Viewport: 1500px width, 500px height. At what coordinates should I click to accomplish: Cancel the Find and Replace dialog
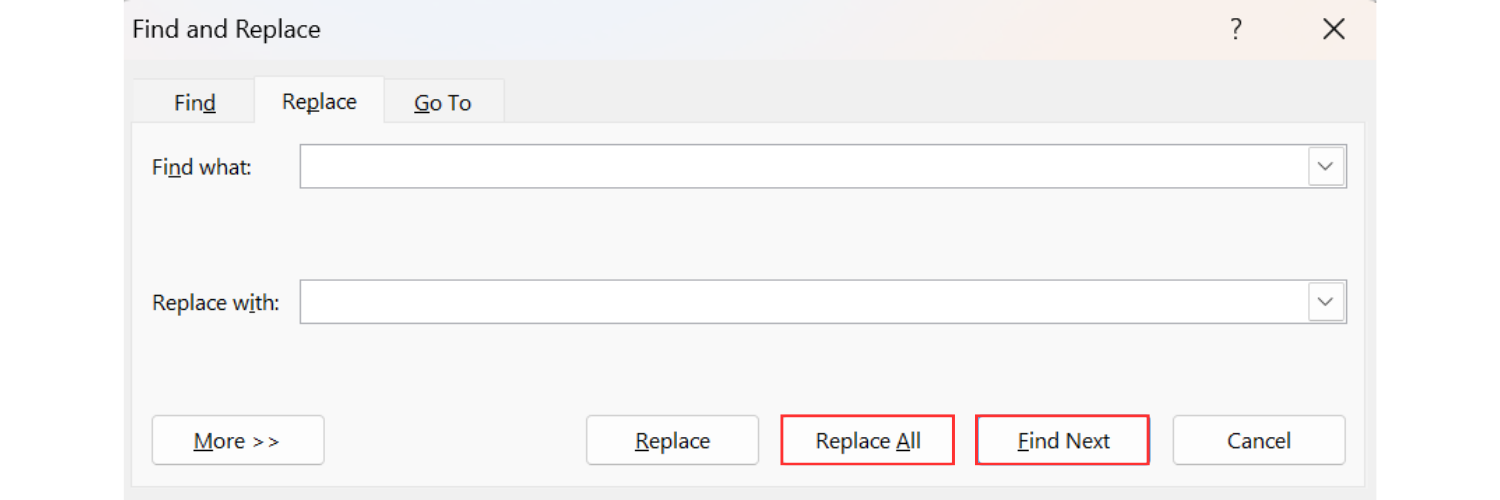(1259, 441)
